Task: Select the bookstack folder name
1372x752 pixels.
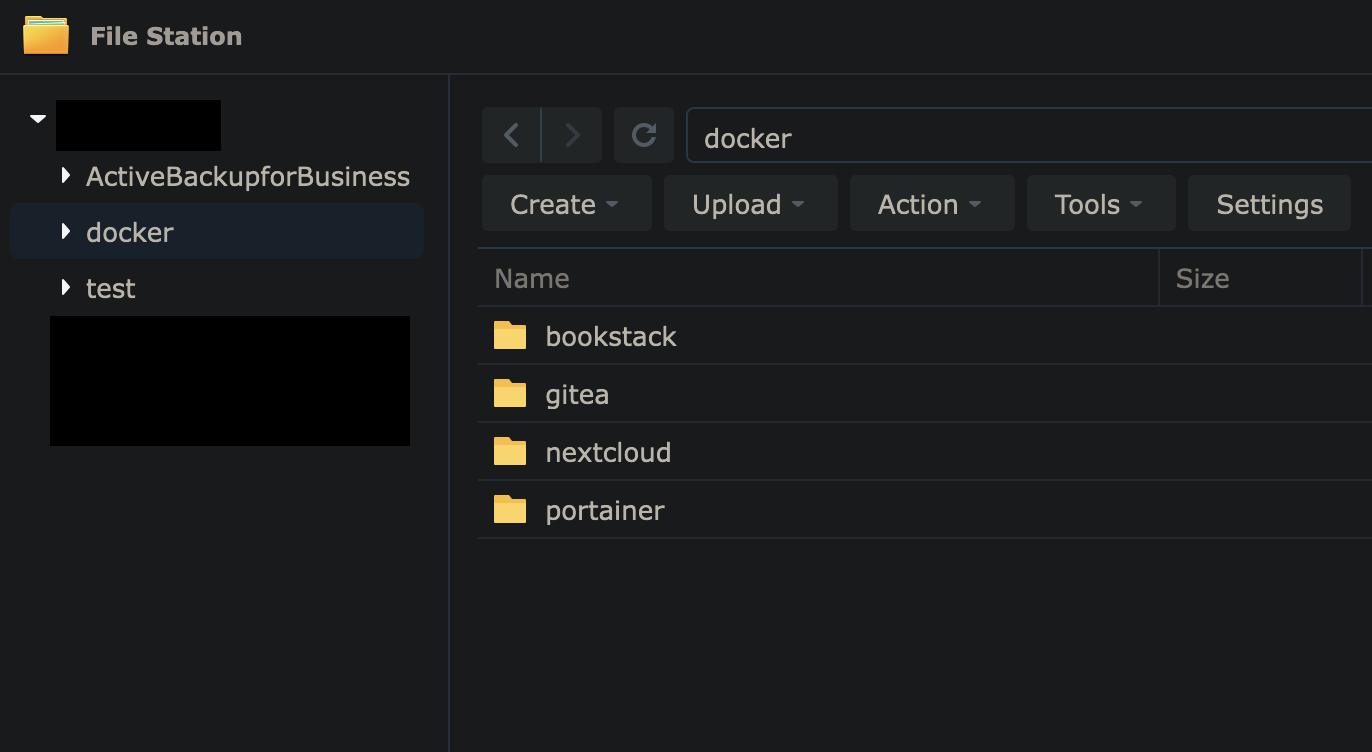Action: click(611, 336)
